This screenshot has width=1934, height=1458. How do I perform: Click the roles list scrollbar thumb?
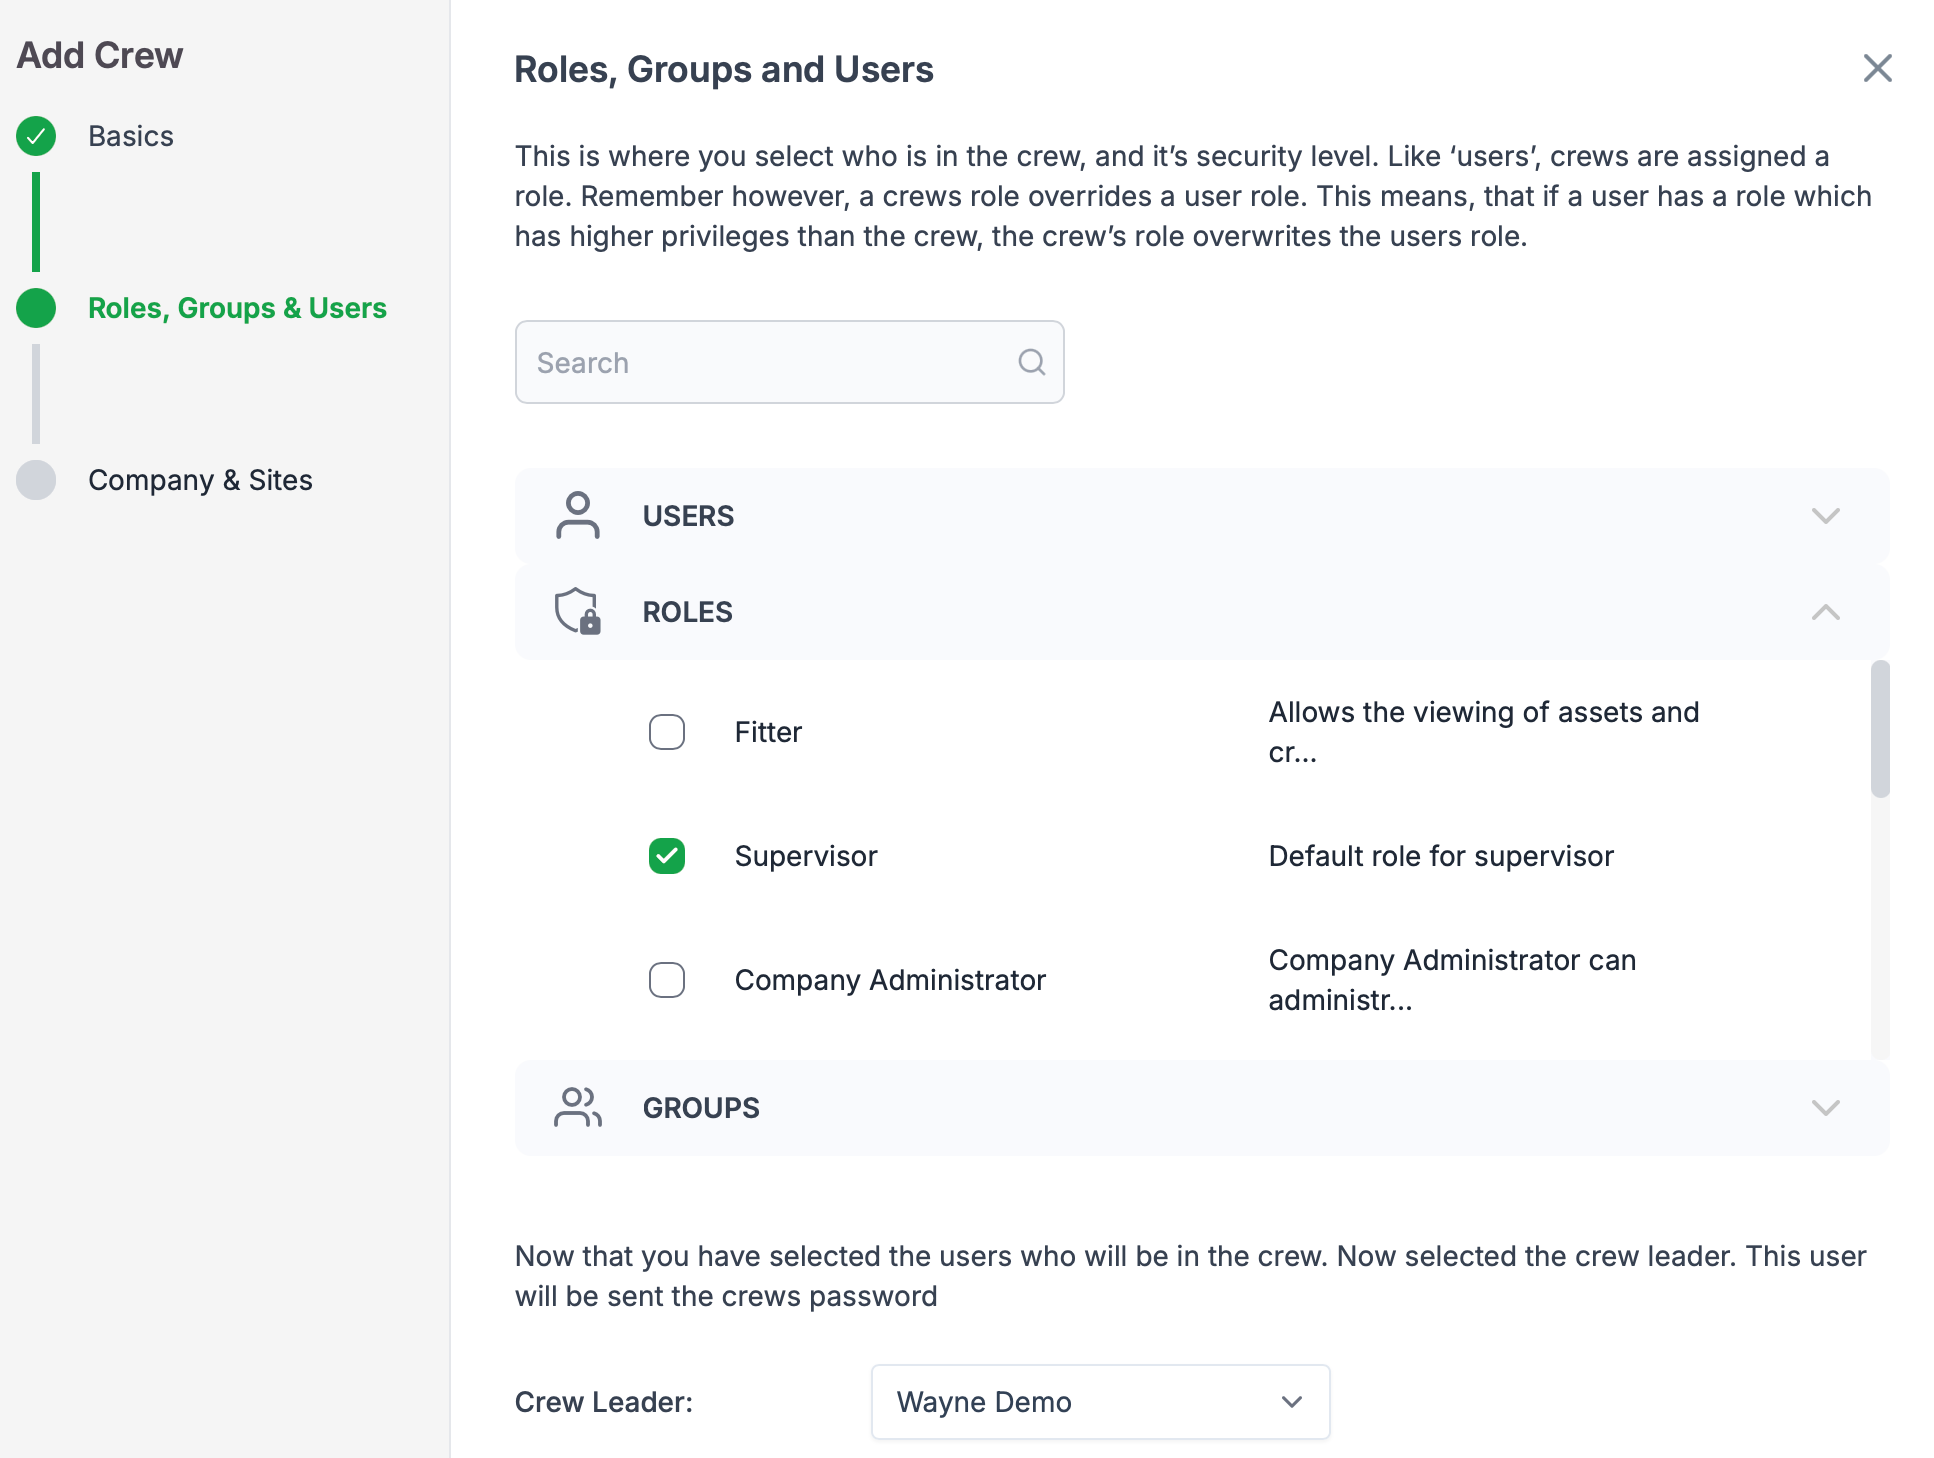[x=1880, y=728]
